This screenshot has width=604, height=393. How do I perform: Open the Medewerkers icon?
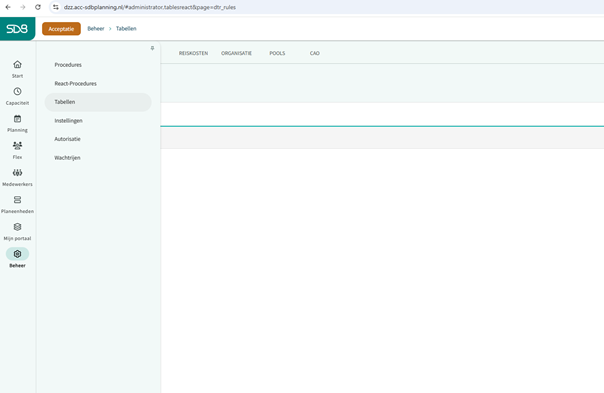[x=17, y=173]
